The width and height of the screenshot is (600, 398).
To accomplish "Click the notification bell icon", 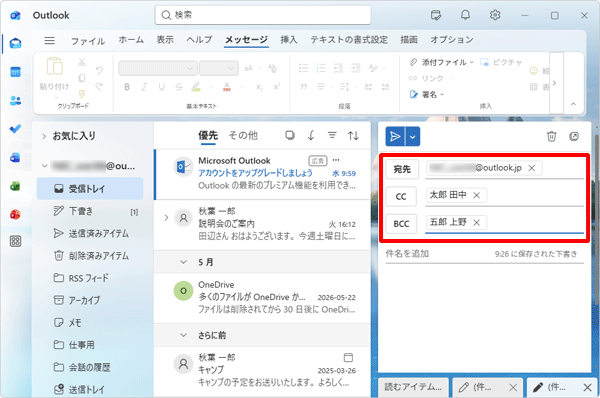I will pos(465,15).
